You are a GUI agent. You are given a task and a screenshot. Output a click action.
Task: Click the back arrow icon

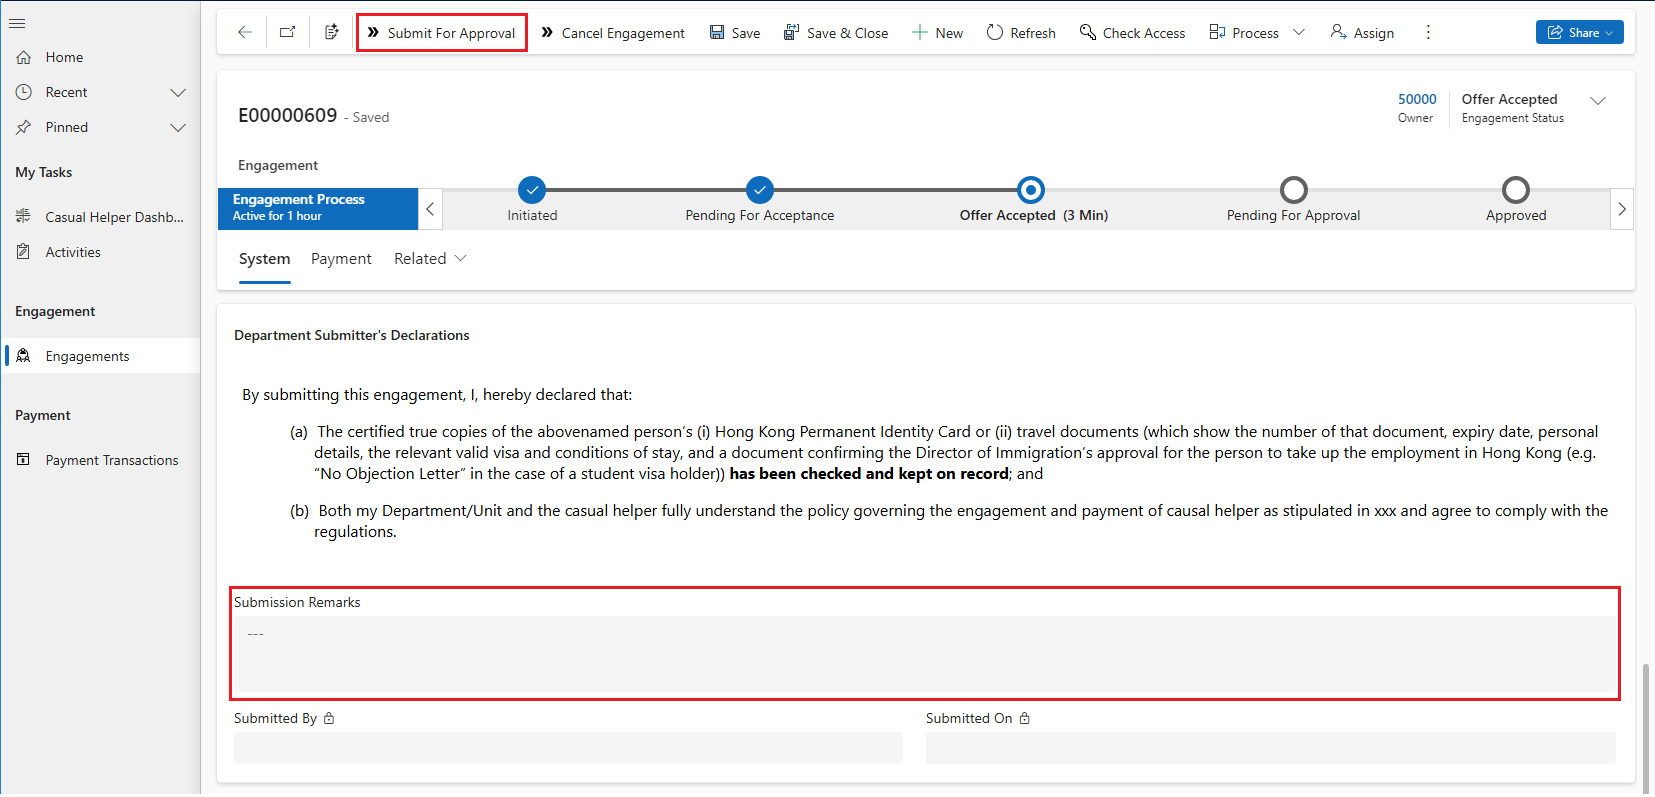pos(244,33)
